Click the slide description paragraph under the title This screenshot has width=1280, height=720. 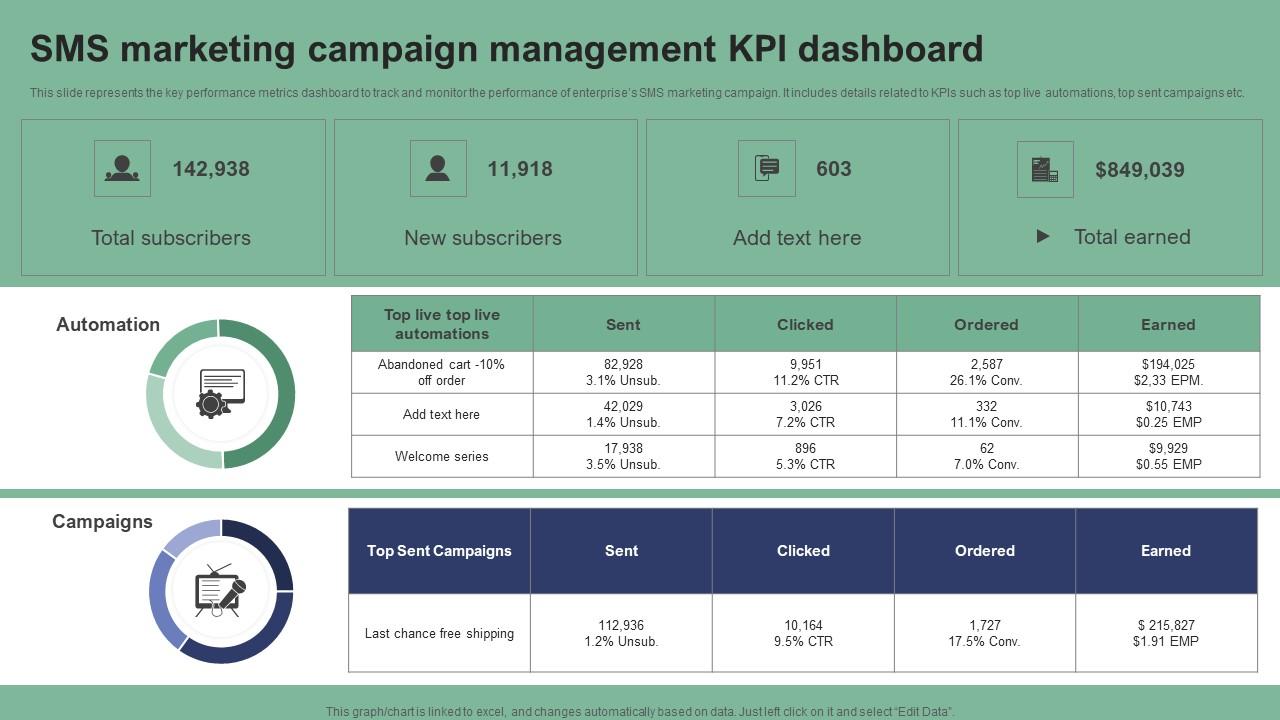[x=637, y=93]
